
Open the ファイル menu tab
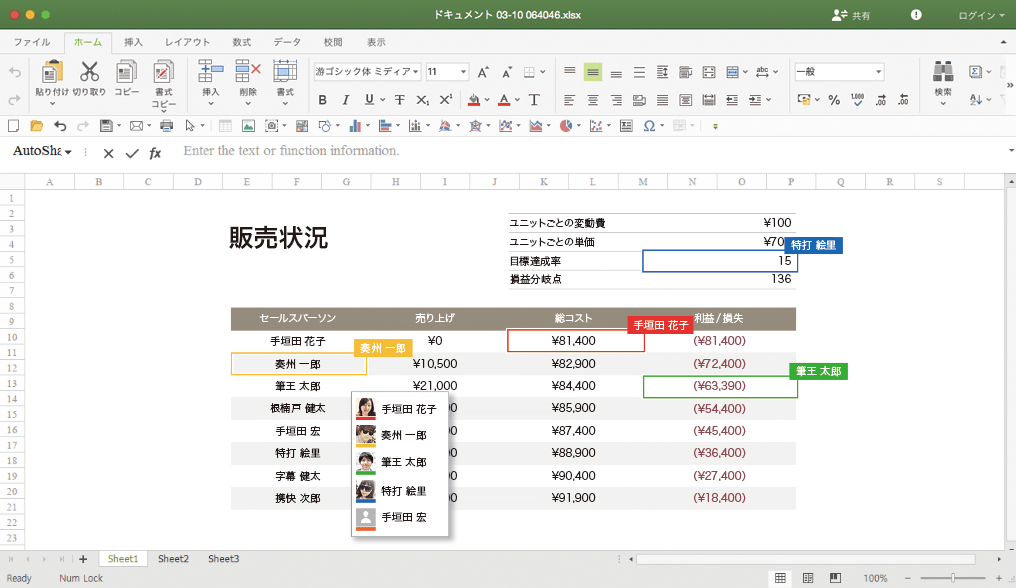32,42
